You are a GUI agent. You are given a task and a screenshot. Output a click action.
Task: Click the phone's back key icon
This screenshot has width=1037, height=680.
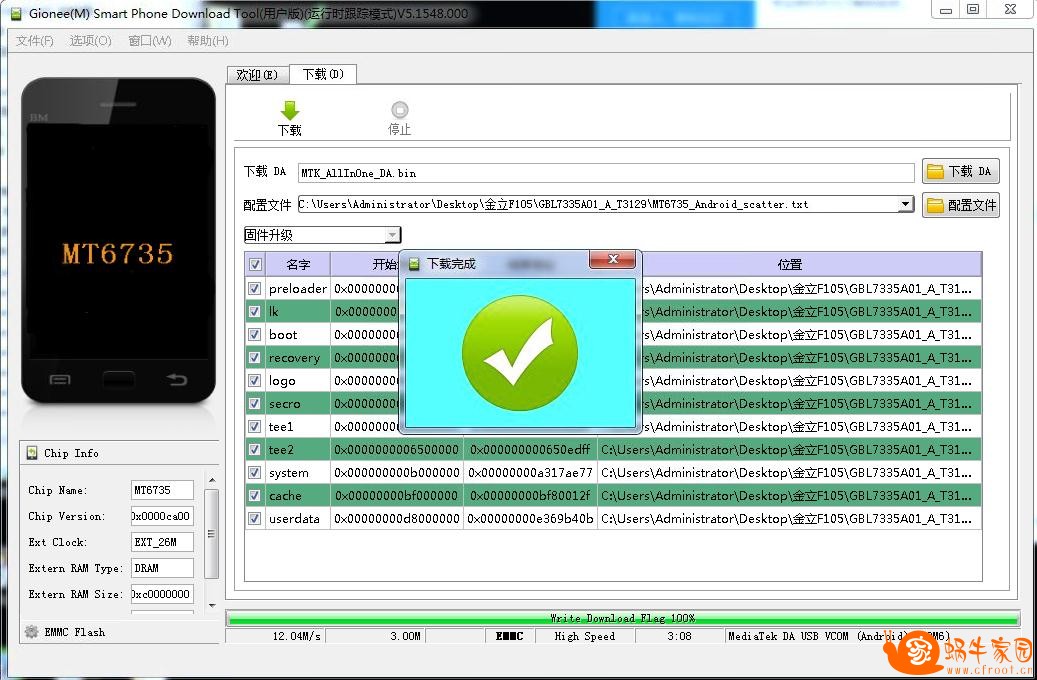tap(177, 380)
